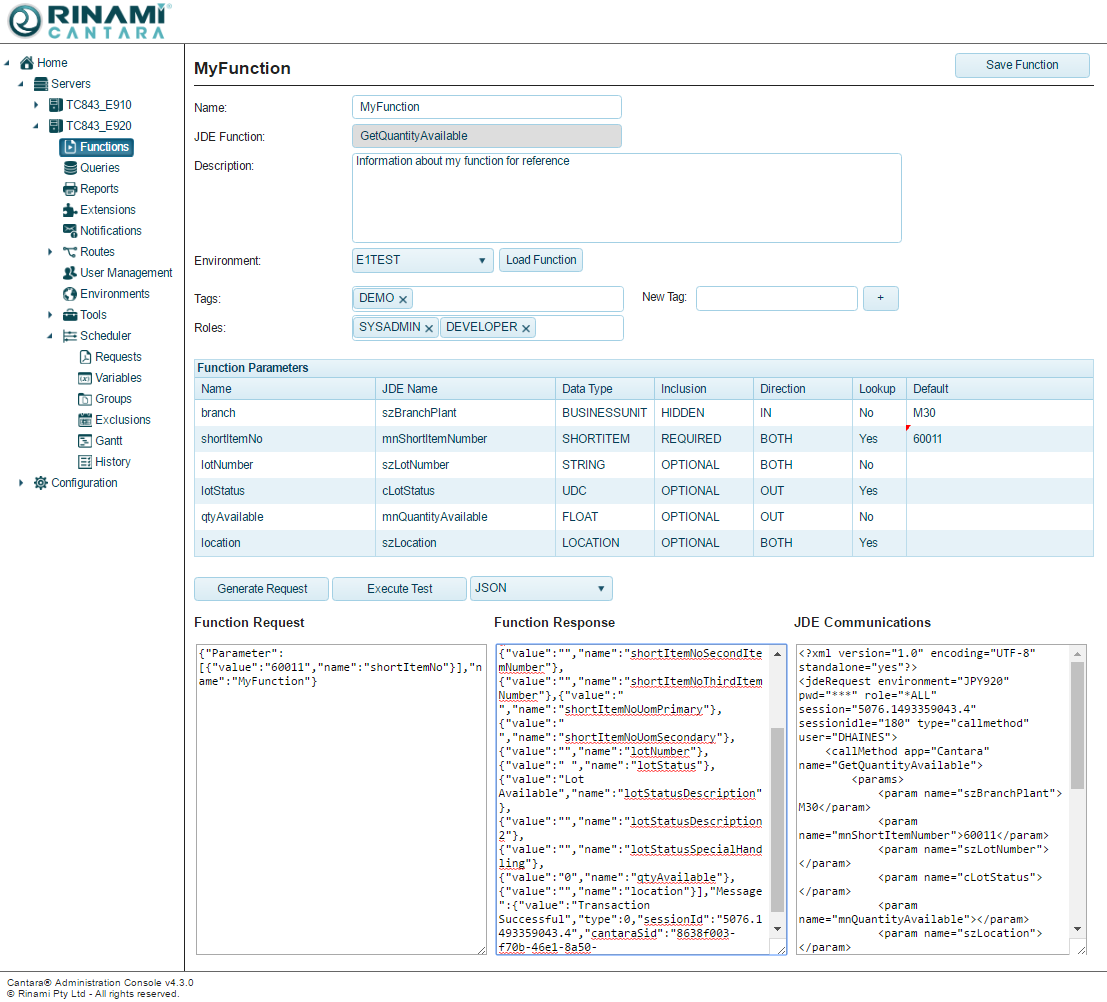Click the Reports printer icon

click(70, 189)
